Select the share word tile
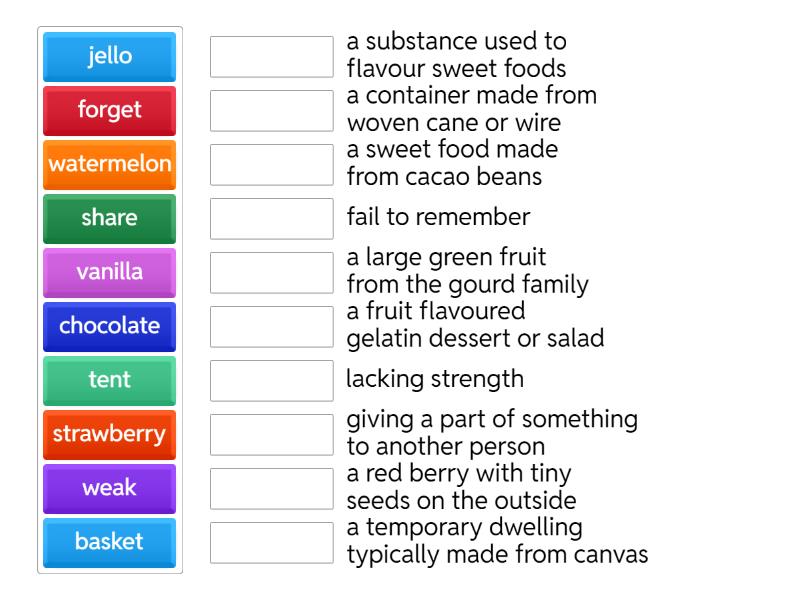800x600 pixels. 108,219
